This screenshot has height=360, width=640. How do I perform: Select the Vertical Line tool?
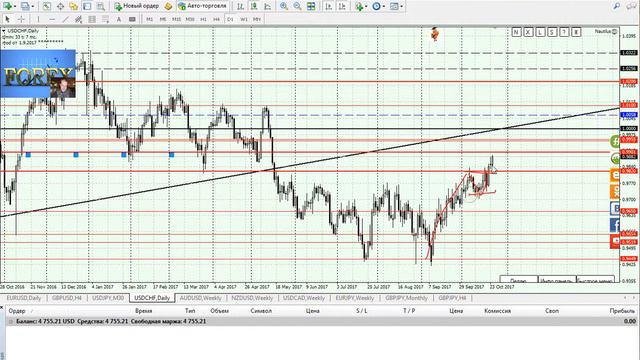coord(38,19)
